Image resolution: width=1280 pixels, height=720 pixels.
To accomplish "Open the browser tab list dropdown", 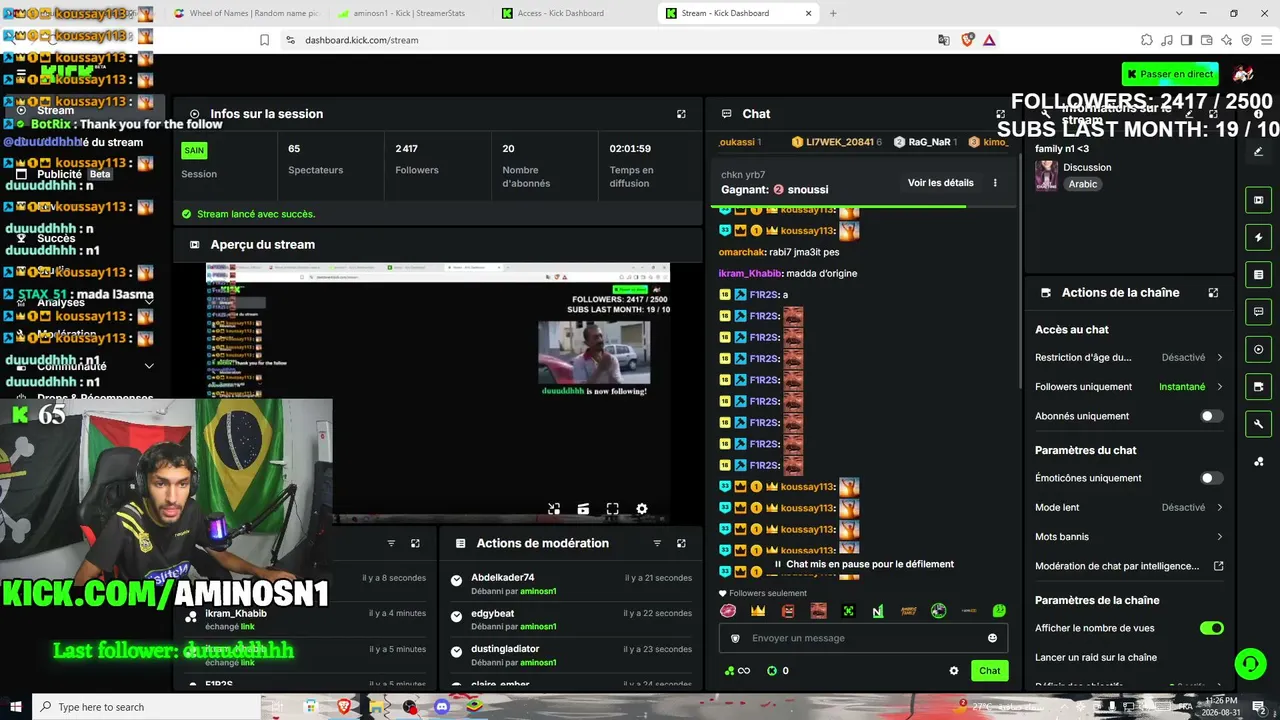I will (1179, 13).
